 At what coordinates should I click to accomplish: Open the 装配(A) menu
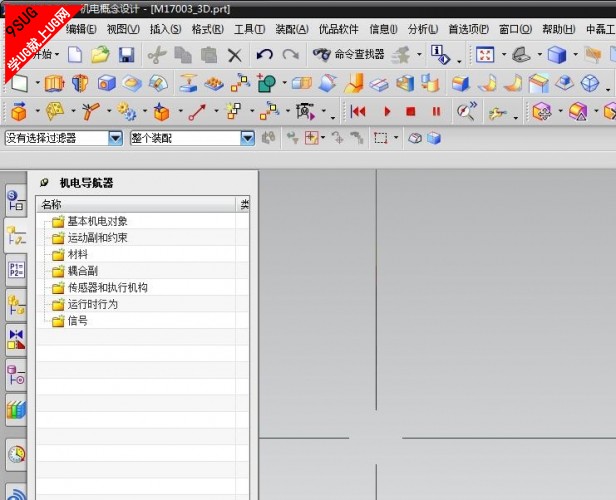click(292, 29)
